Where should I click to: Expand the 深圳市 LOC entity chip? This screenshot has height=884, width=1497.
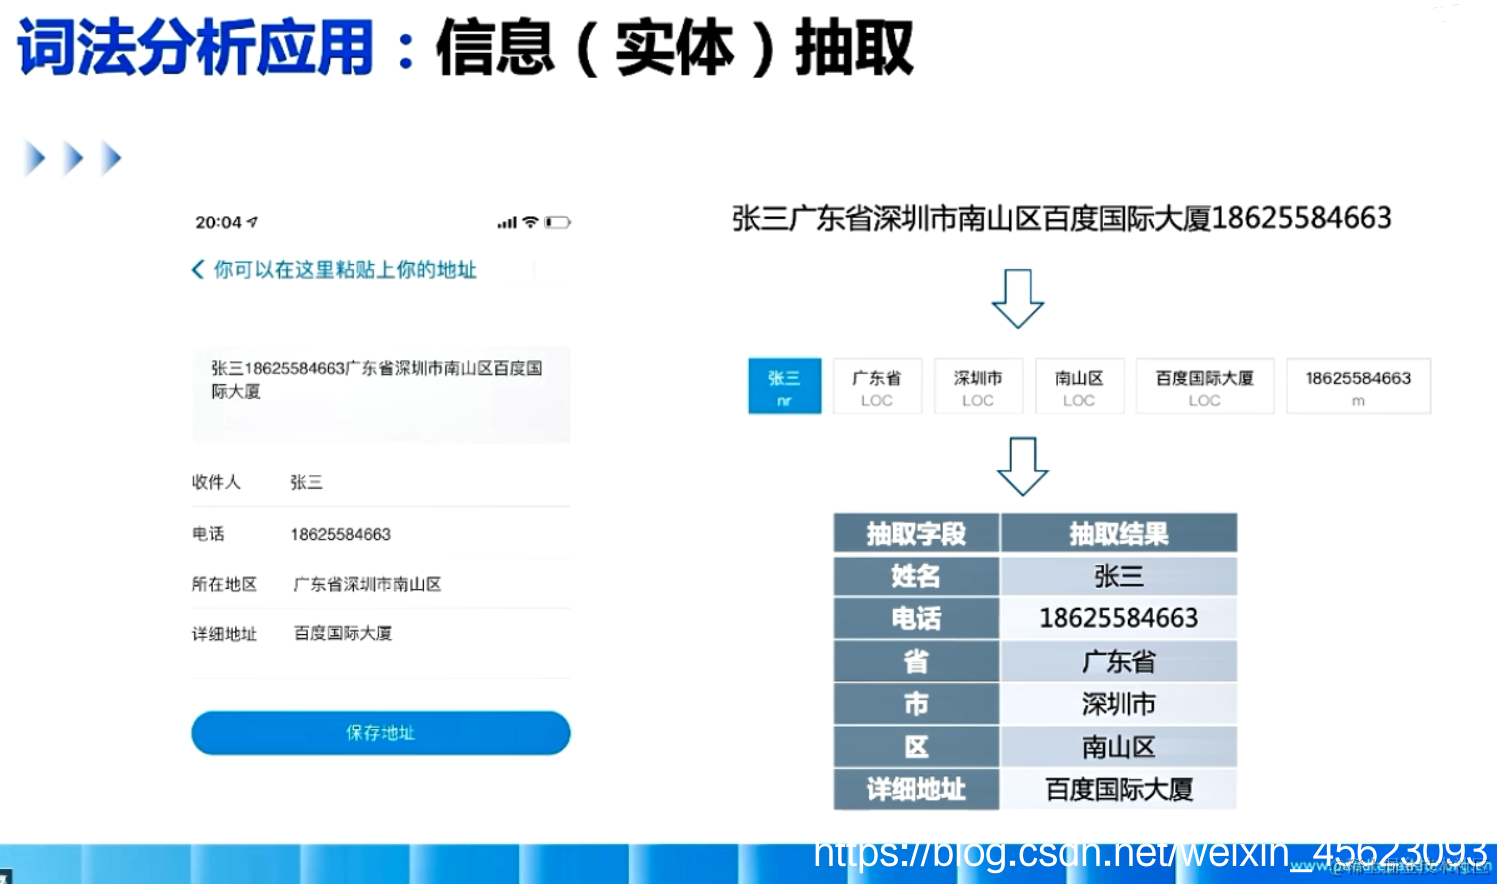pyautogui.click(x=978, y=386)
